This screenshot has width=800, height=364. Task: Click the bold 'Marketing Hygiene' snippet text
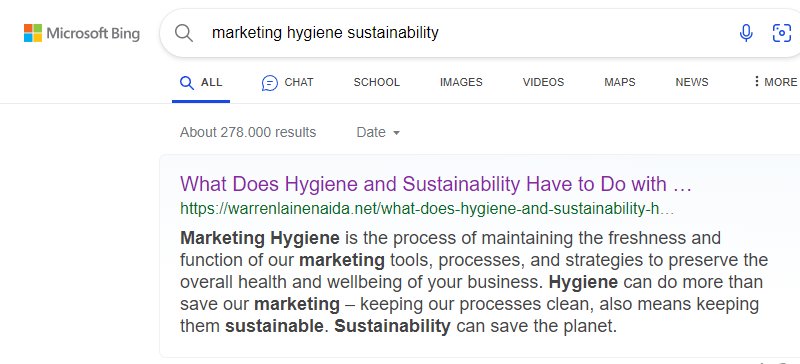[x=260, y=238]
